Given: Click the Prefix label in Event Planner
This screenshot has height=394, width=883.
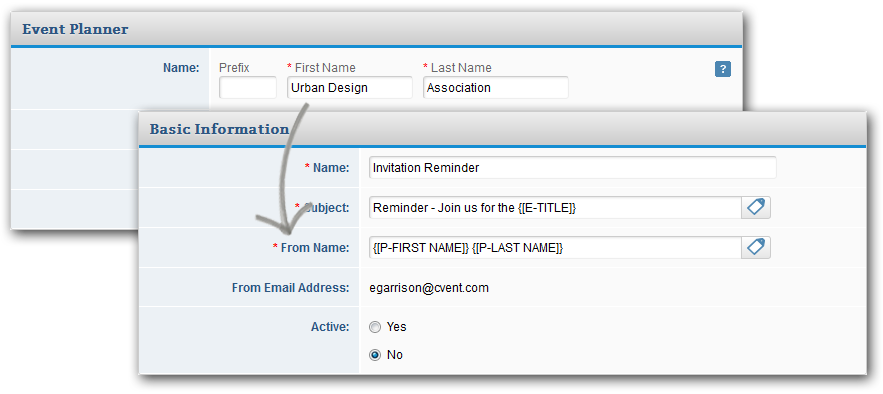Looking at the screenshot, I should click(234, 68).
